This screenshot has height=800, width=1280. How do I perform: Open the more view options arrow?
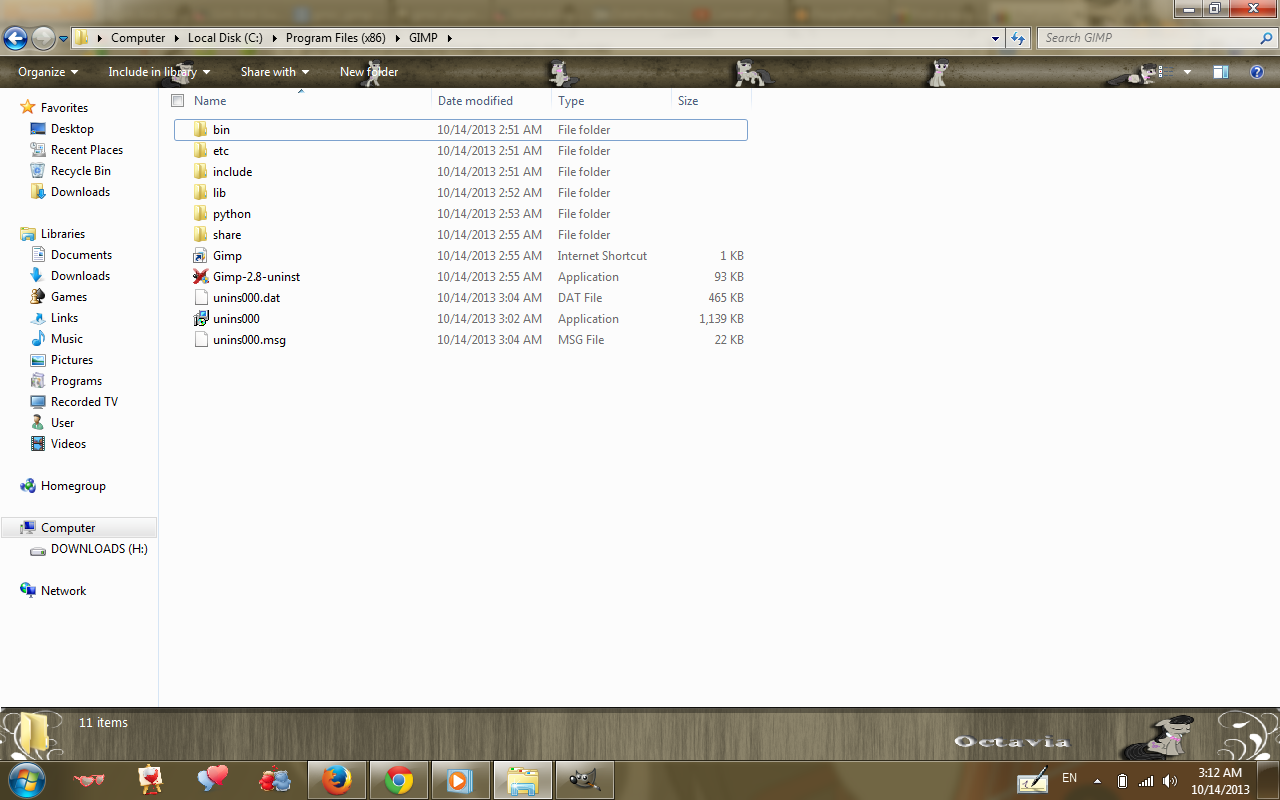[1187, 72]
